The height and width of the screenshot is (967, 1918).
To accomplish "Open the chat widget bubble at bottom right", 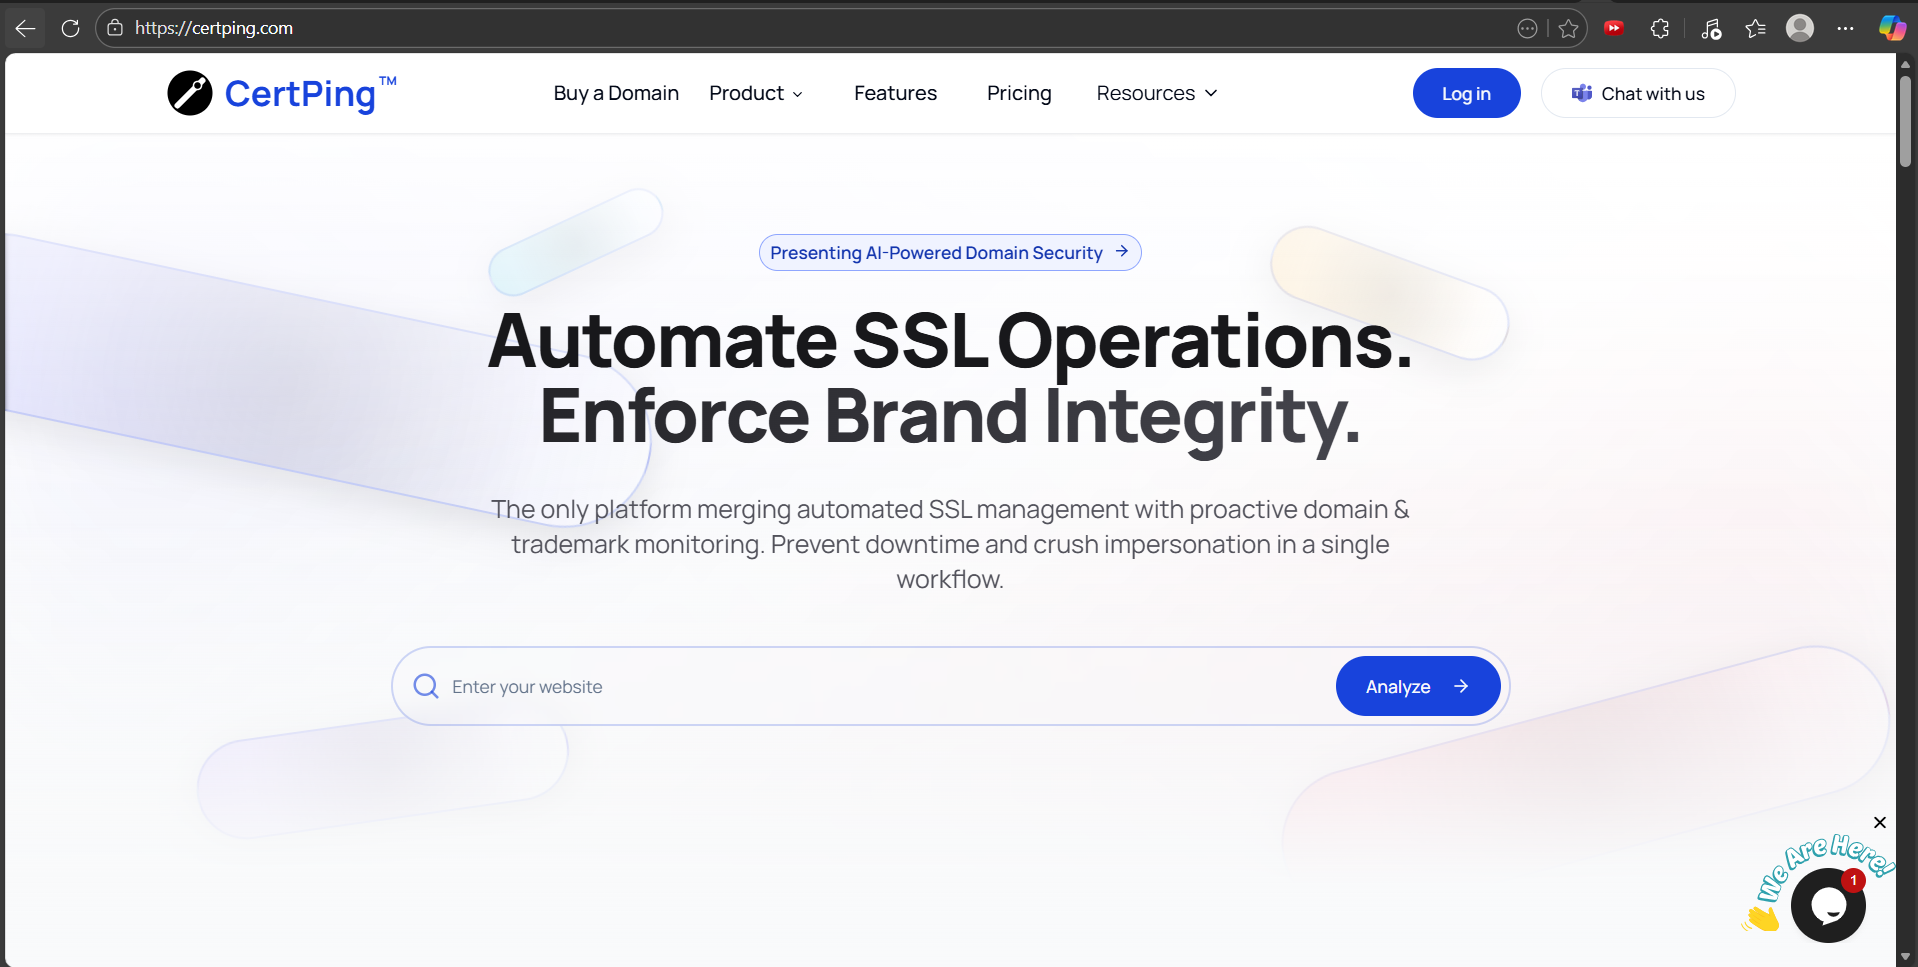I will pos(1830,904).
